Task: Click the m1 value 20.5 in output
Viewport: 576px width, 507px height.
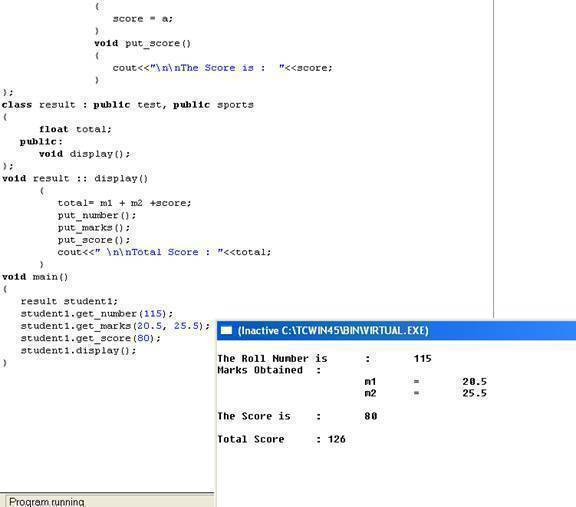Action: coord(475,382)
